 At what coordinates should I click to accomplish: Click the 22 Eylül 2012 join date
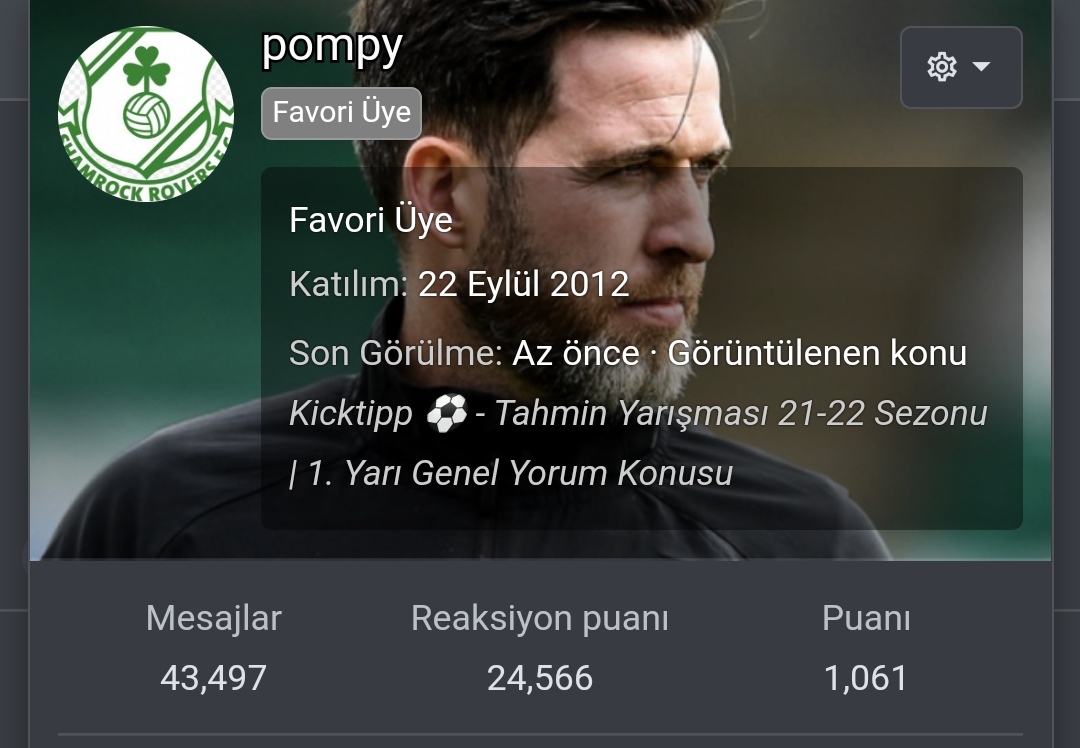point(523,284)
